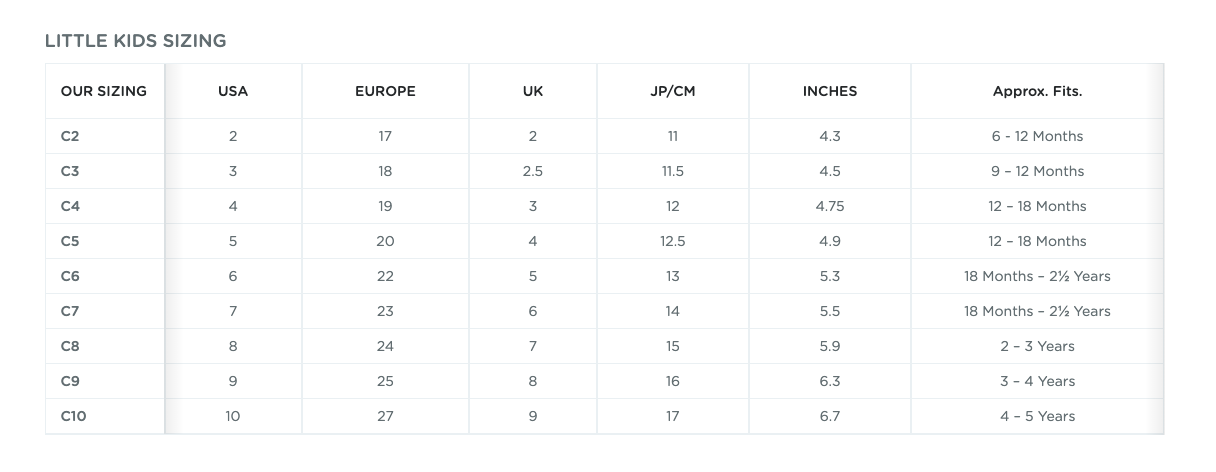Click the 4.75 inches cell

(830, 206)
